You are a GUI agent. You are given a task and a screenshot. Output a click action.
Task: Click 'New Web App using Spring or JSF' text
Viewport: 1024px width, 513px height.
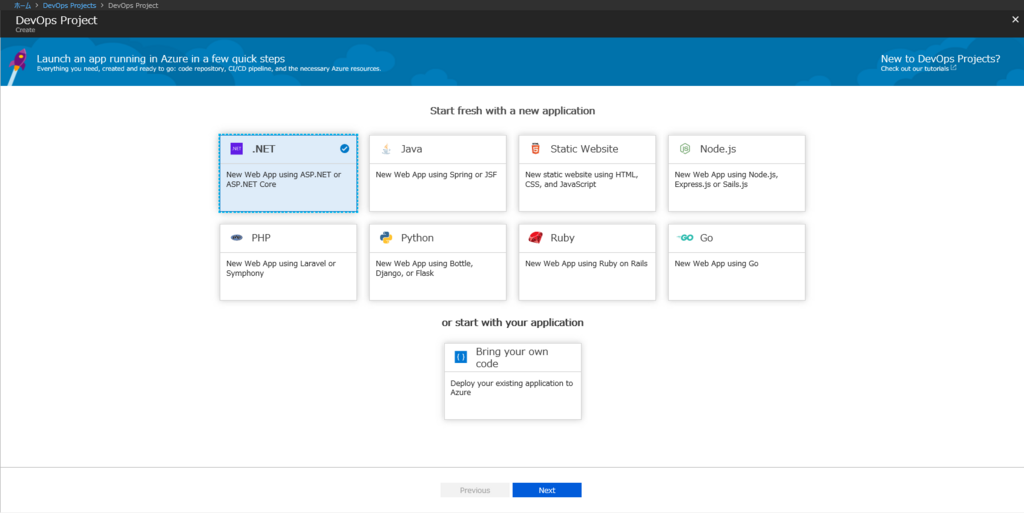pyautogui.click(x=436, y=175)
